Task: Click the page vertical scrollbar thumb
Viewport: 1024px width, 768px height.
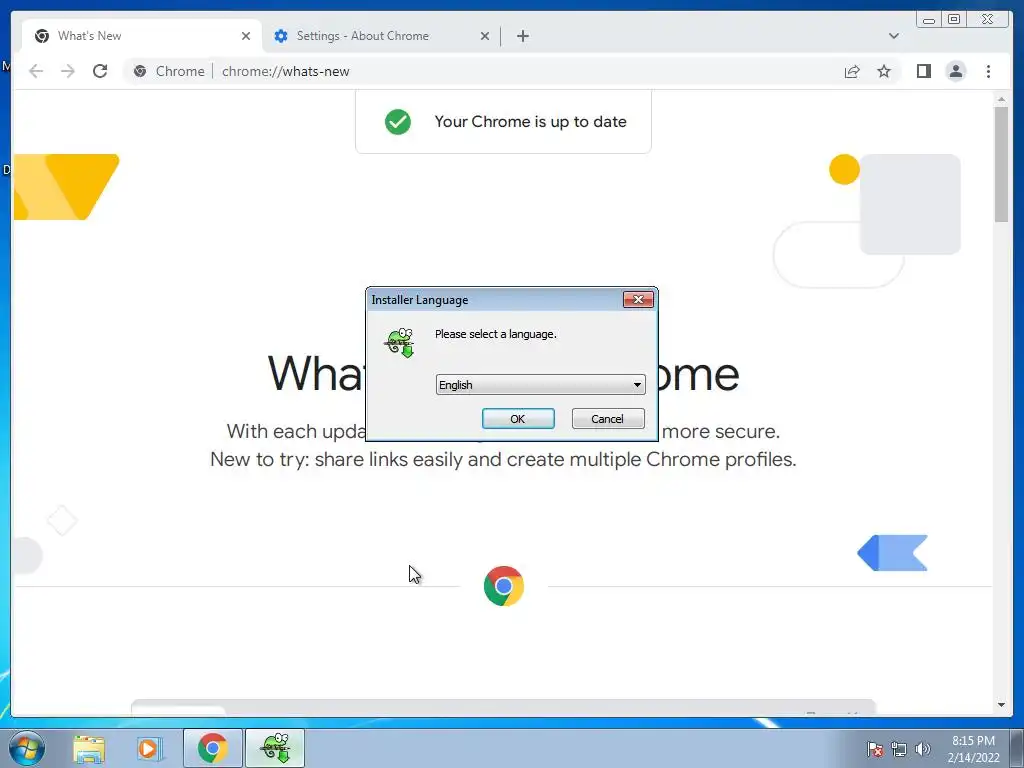Action: [1001, 163]
